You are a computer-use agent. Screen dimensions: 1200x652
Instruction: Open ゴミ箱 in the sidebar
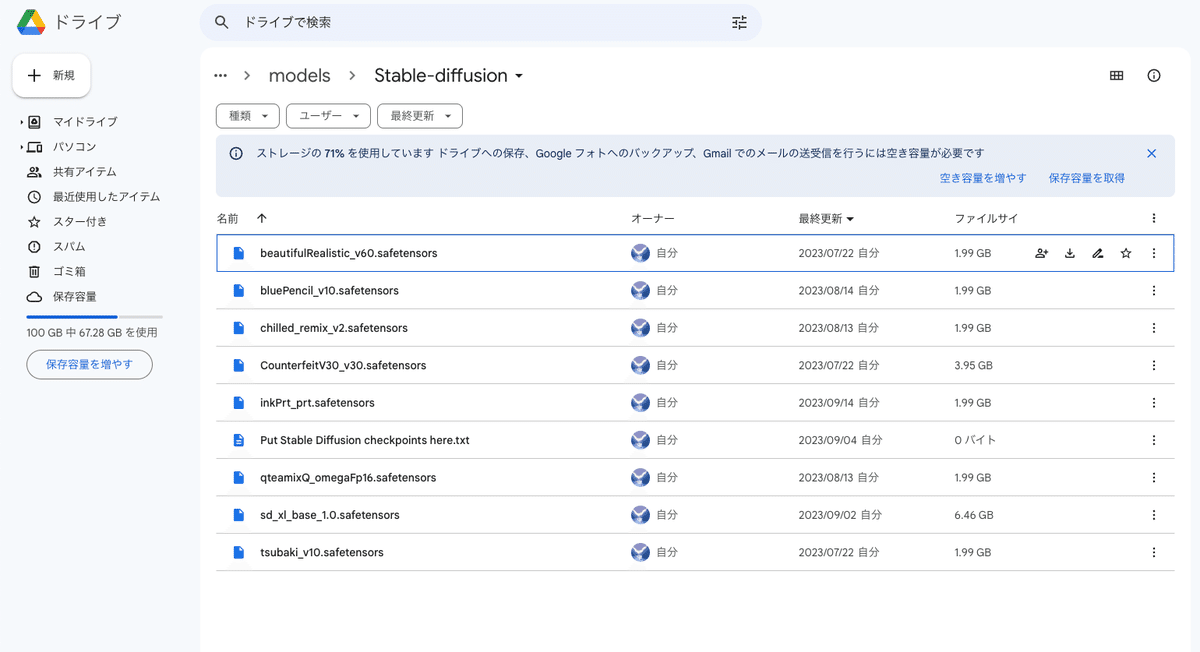(69, 272)
